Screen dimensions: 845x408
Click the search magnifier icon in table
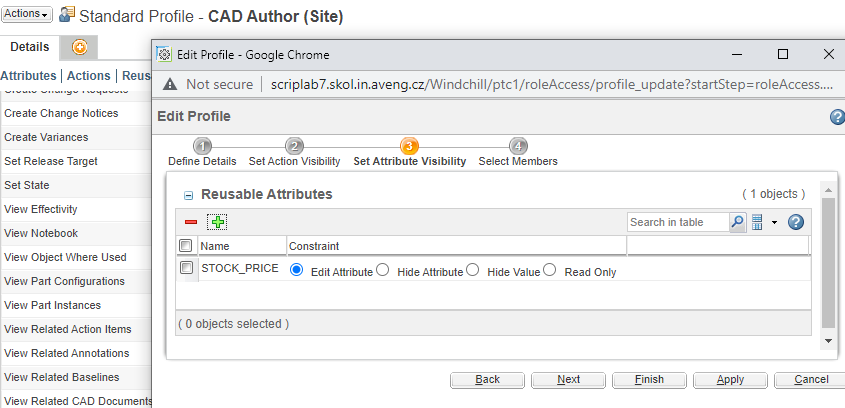point(737,222)
